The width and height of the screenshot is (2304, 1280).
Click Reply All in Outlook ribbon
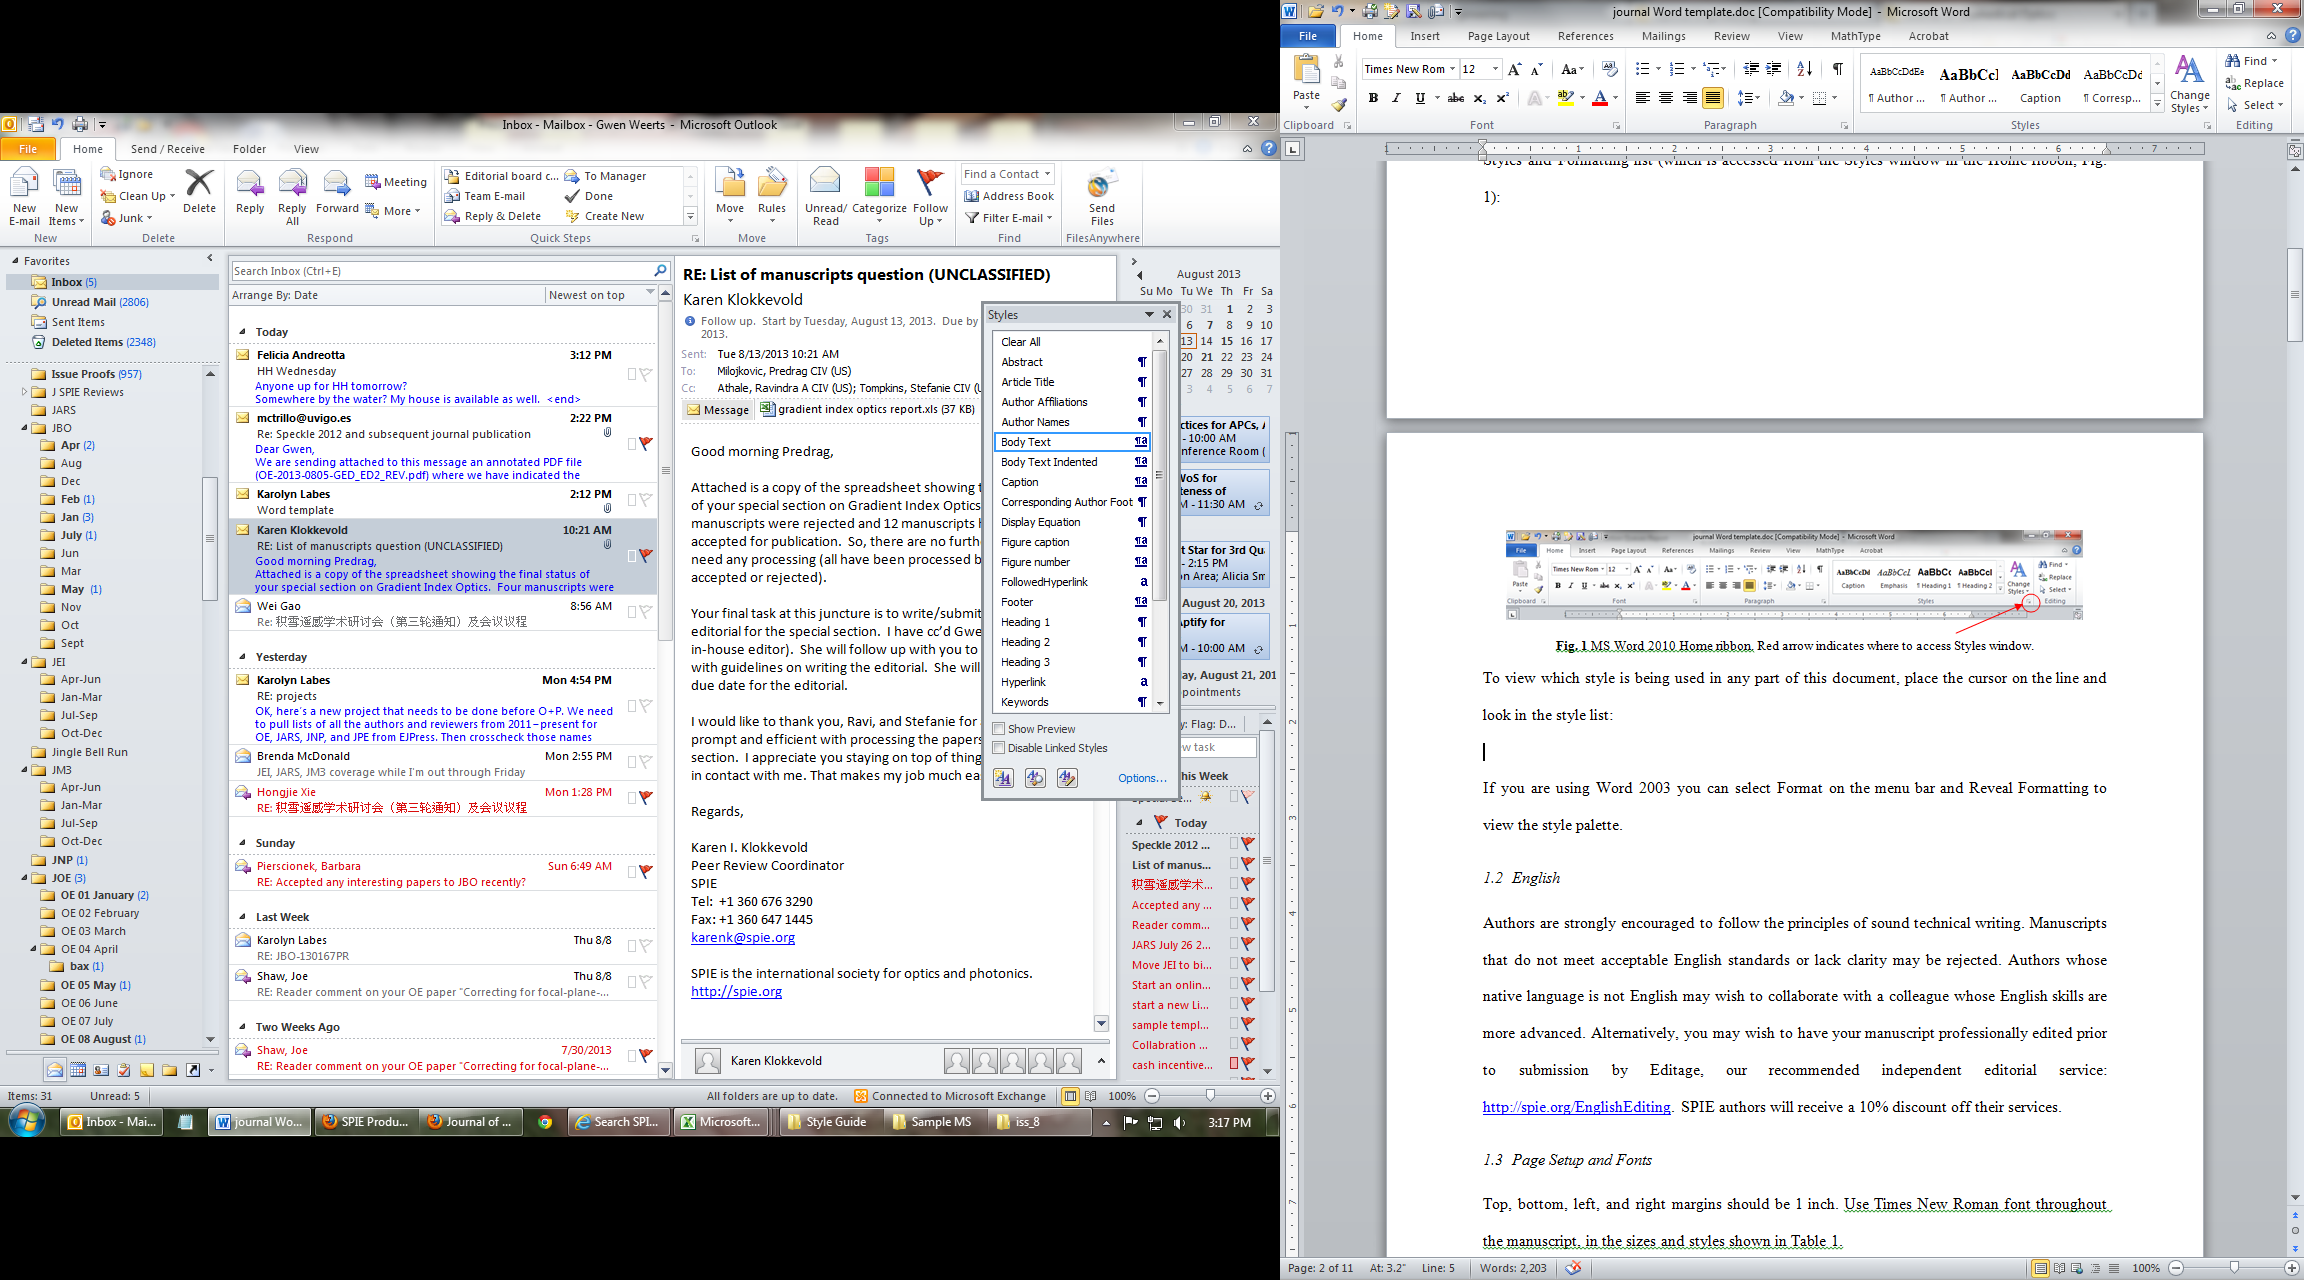click(x=292, y=197)
